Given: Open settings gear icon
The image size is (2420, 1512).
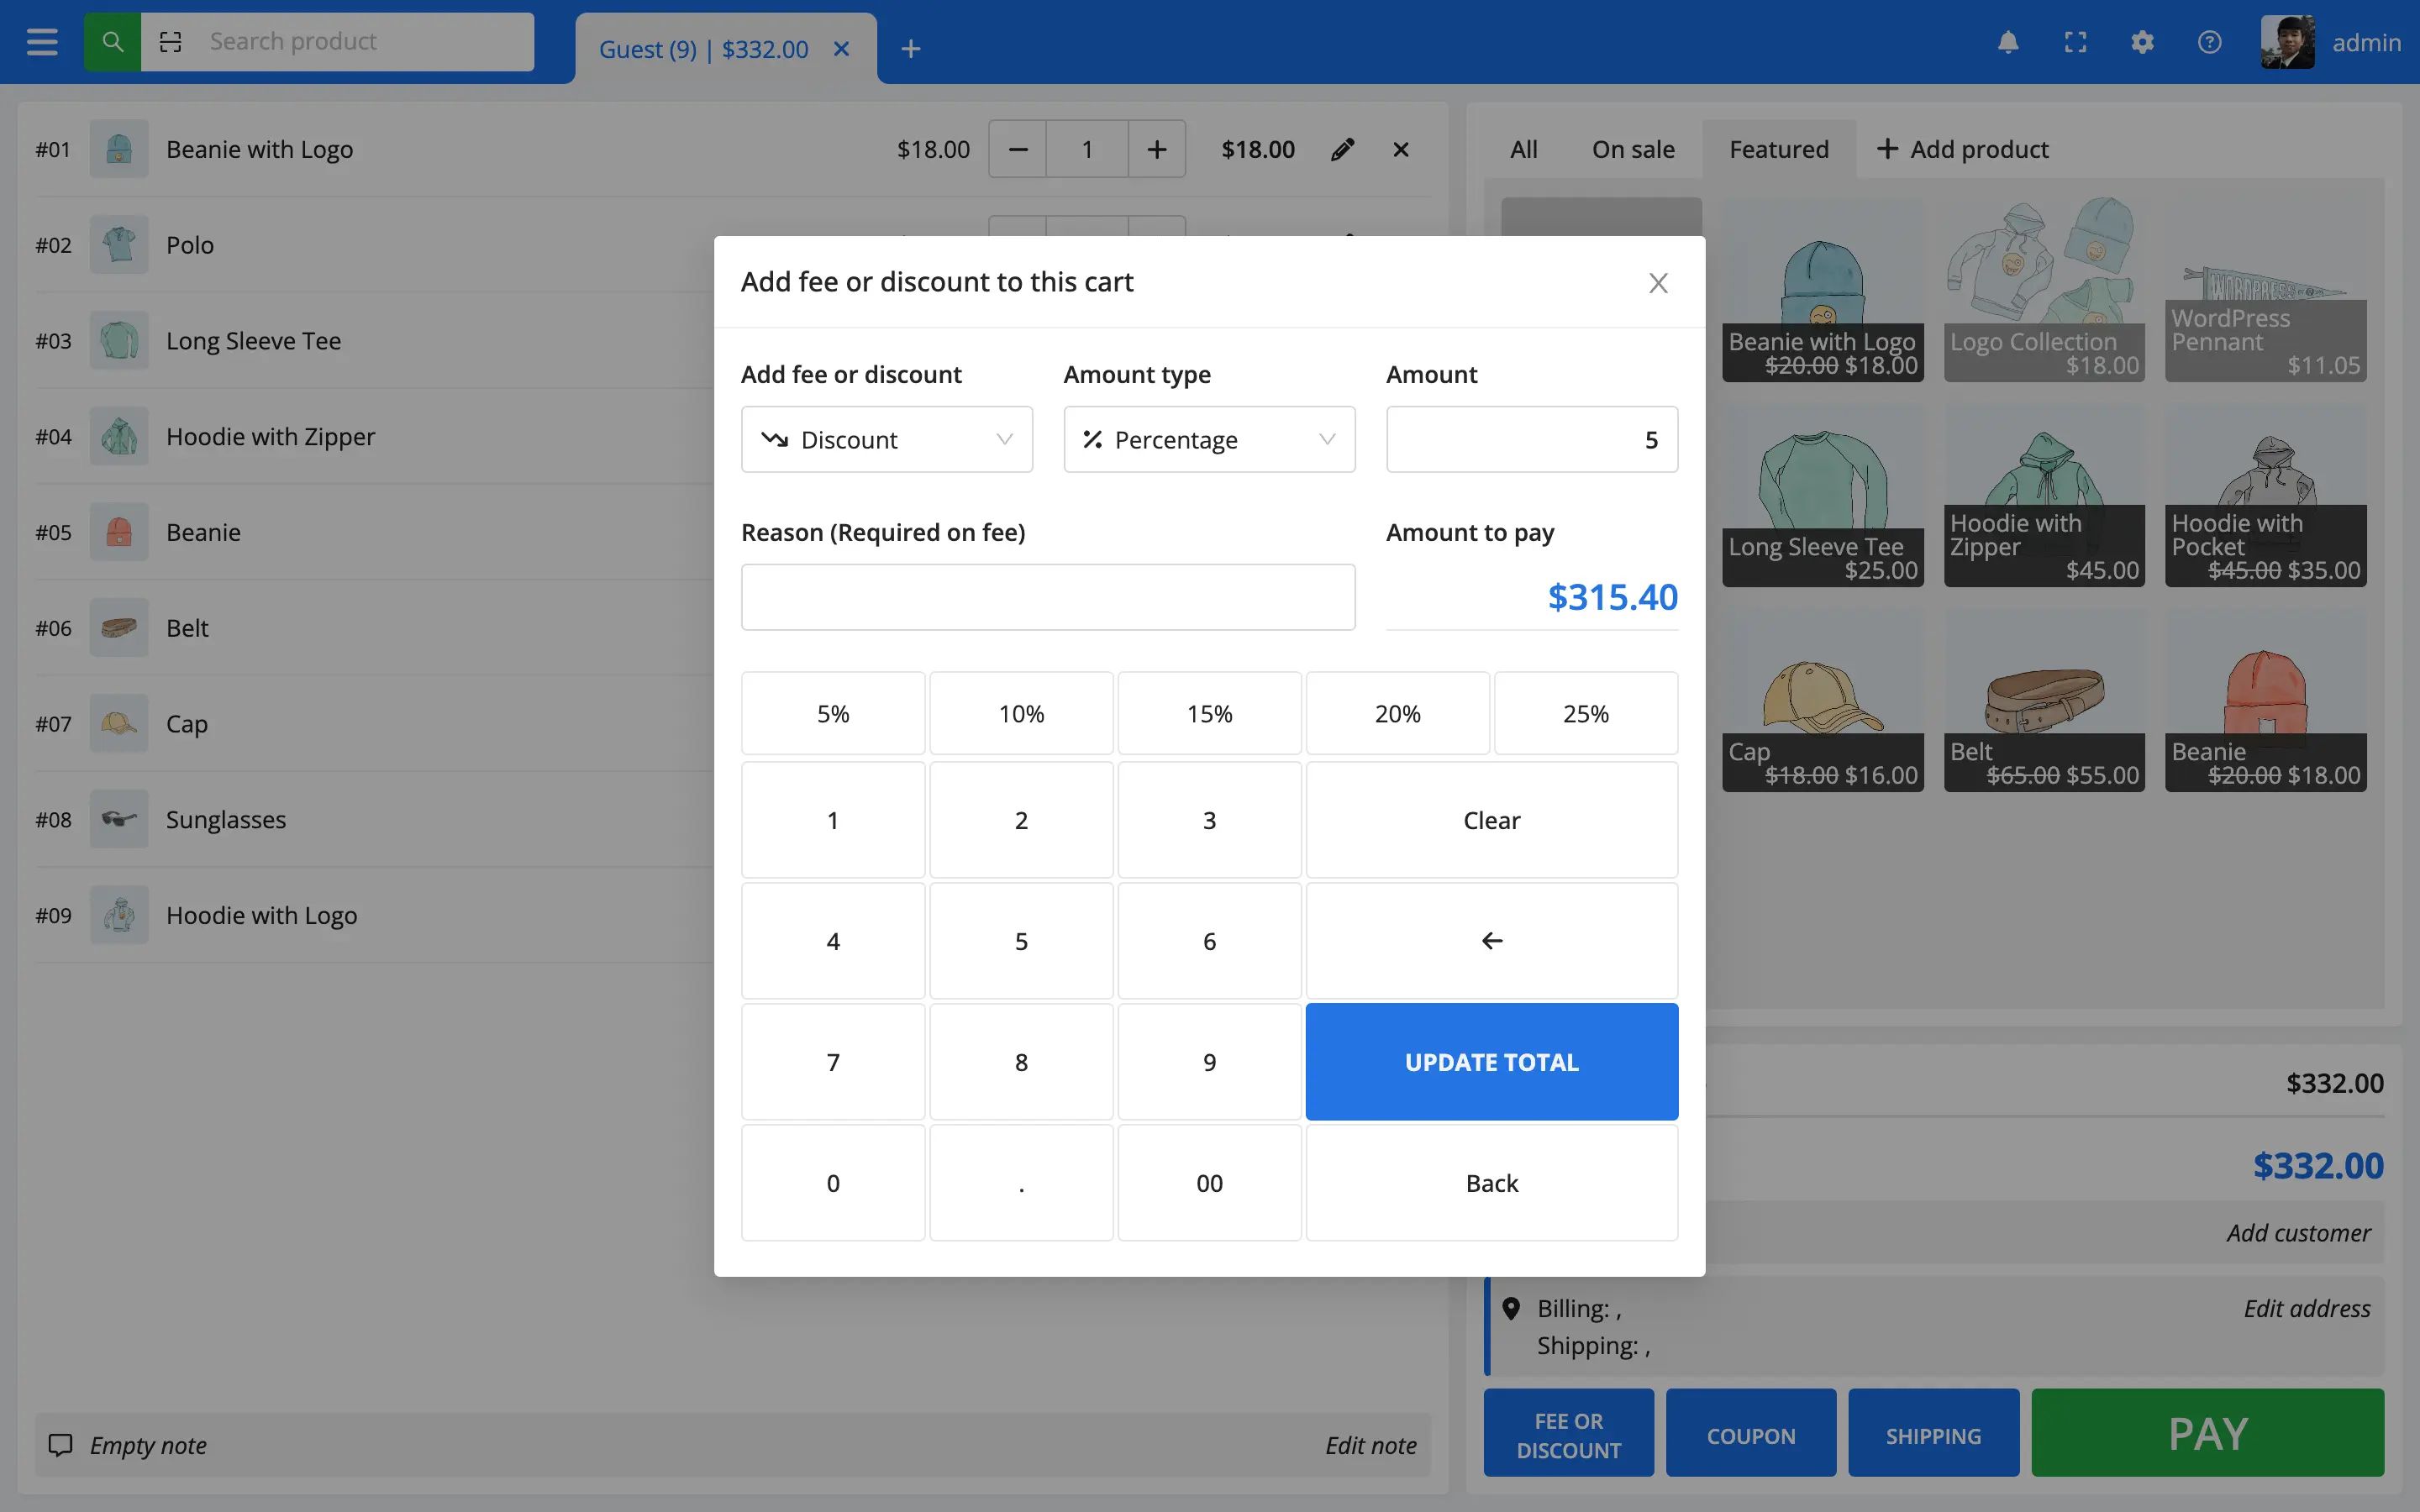Looking at the screenshot, I should [2142, 42].
